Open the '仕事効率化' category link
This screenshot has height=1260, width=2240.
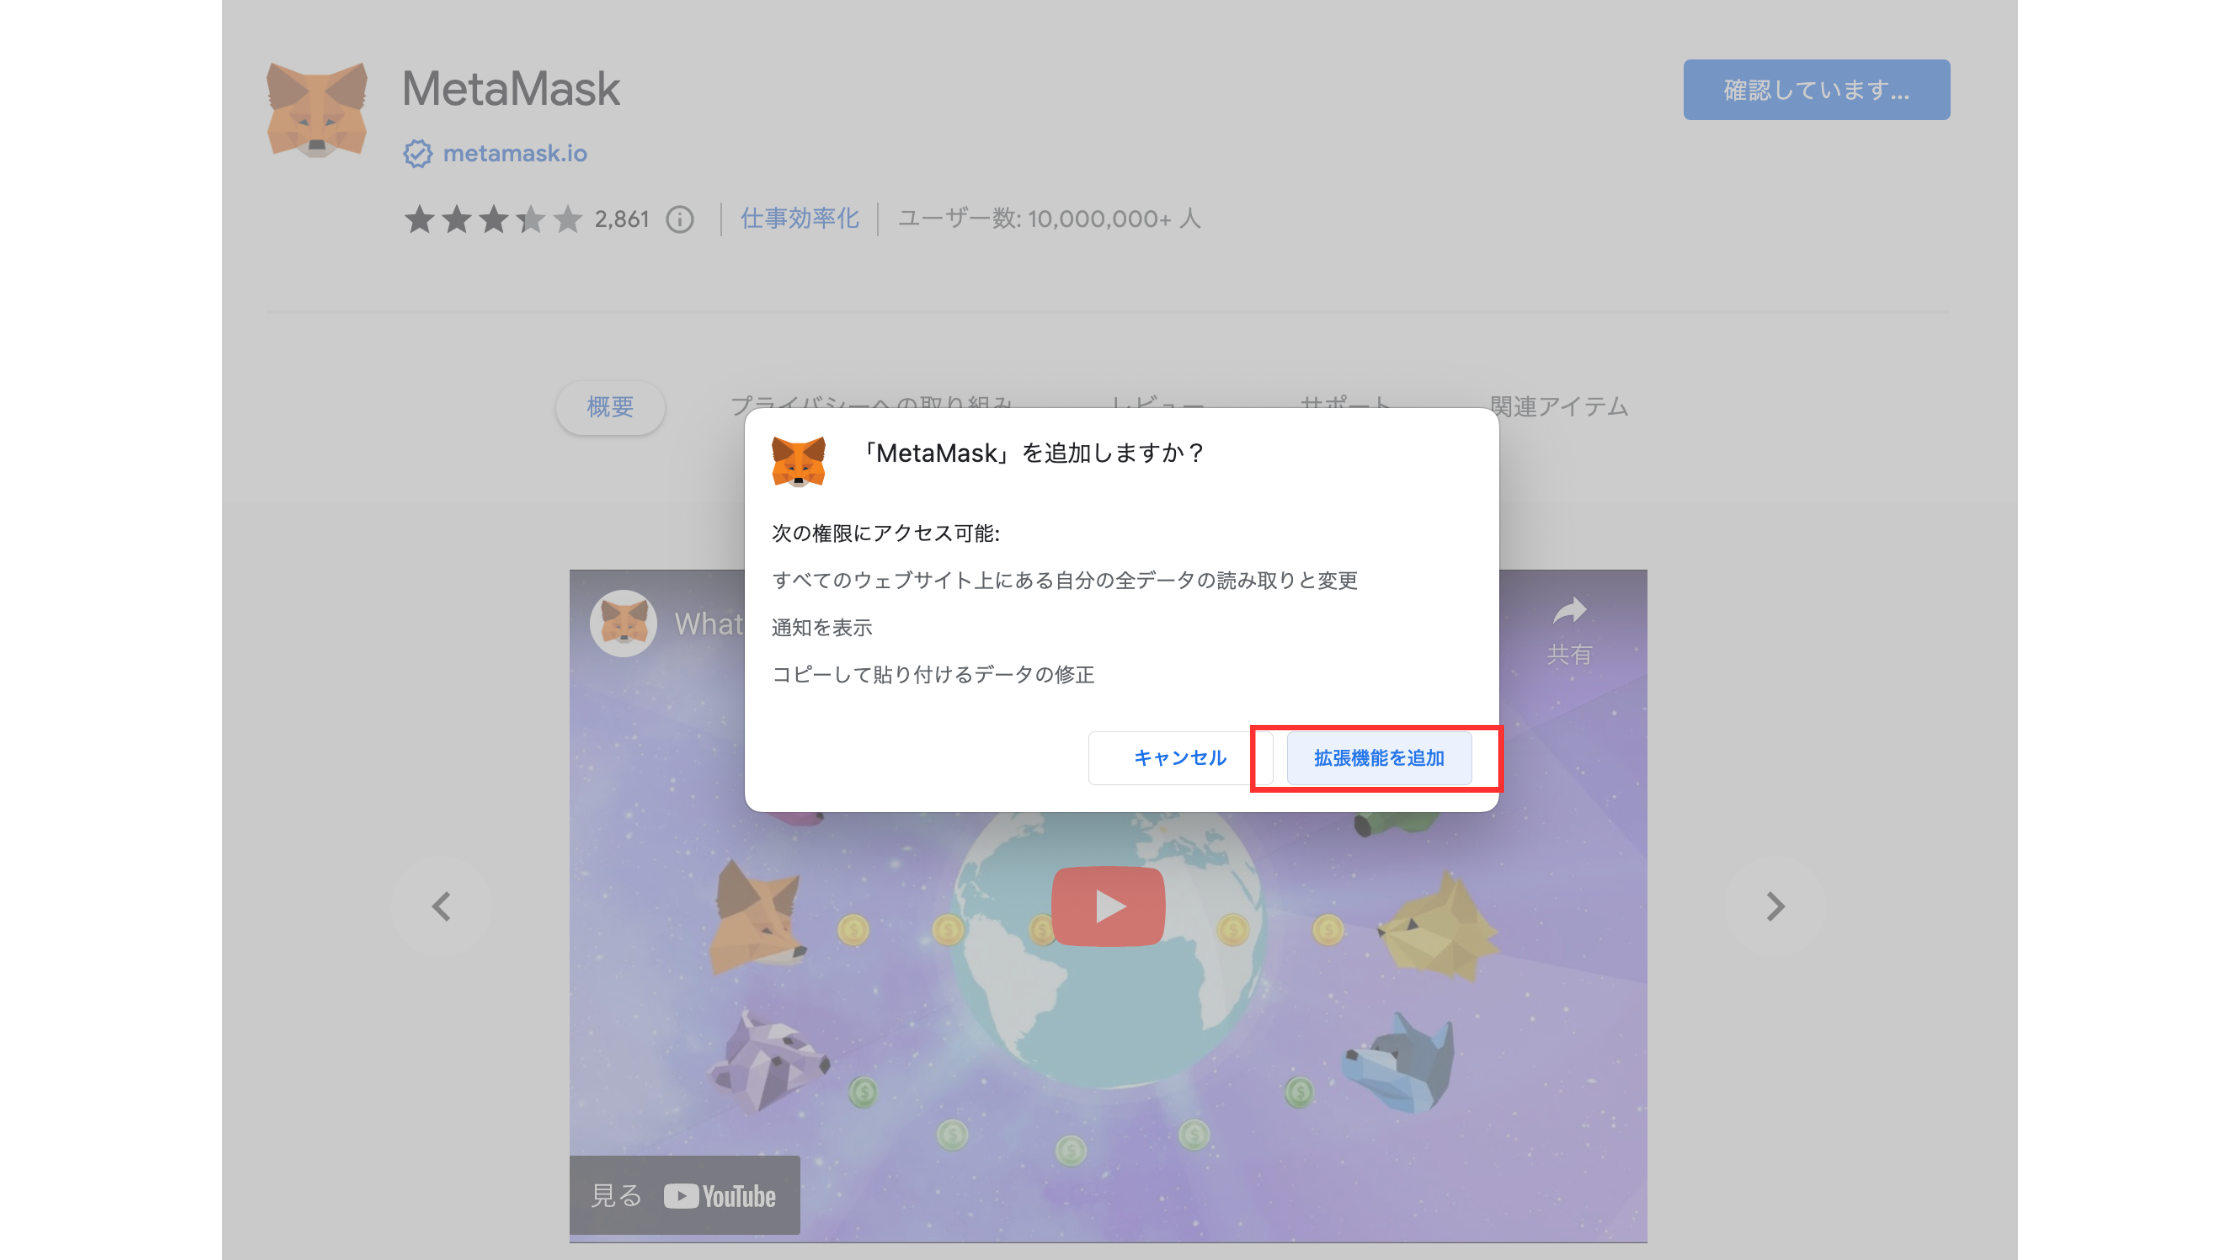click(x=799, y=218)
